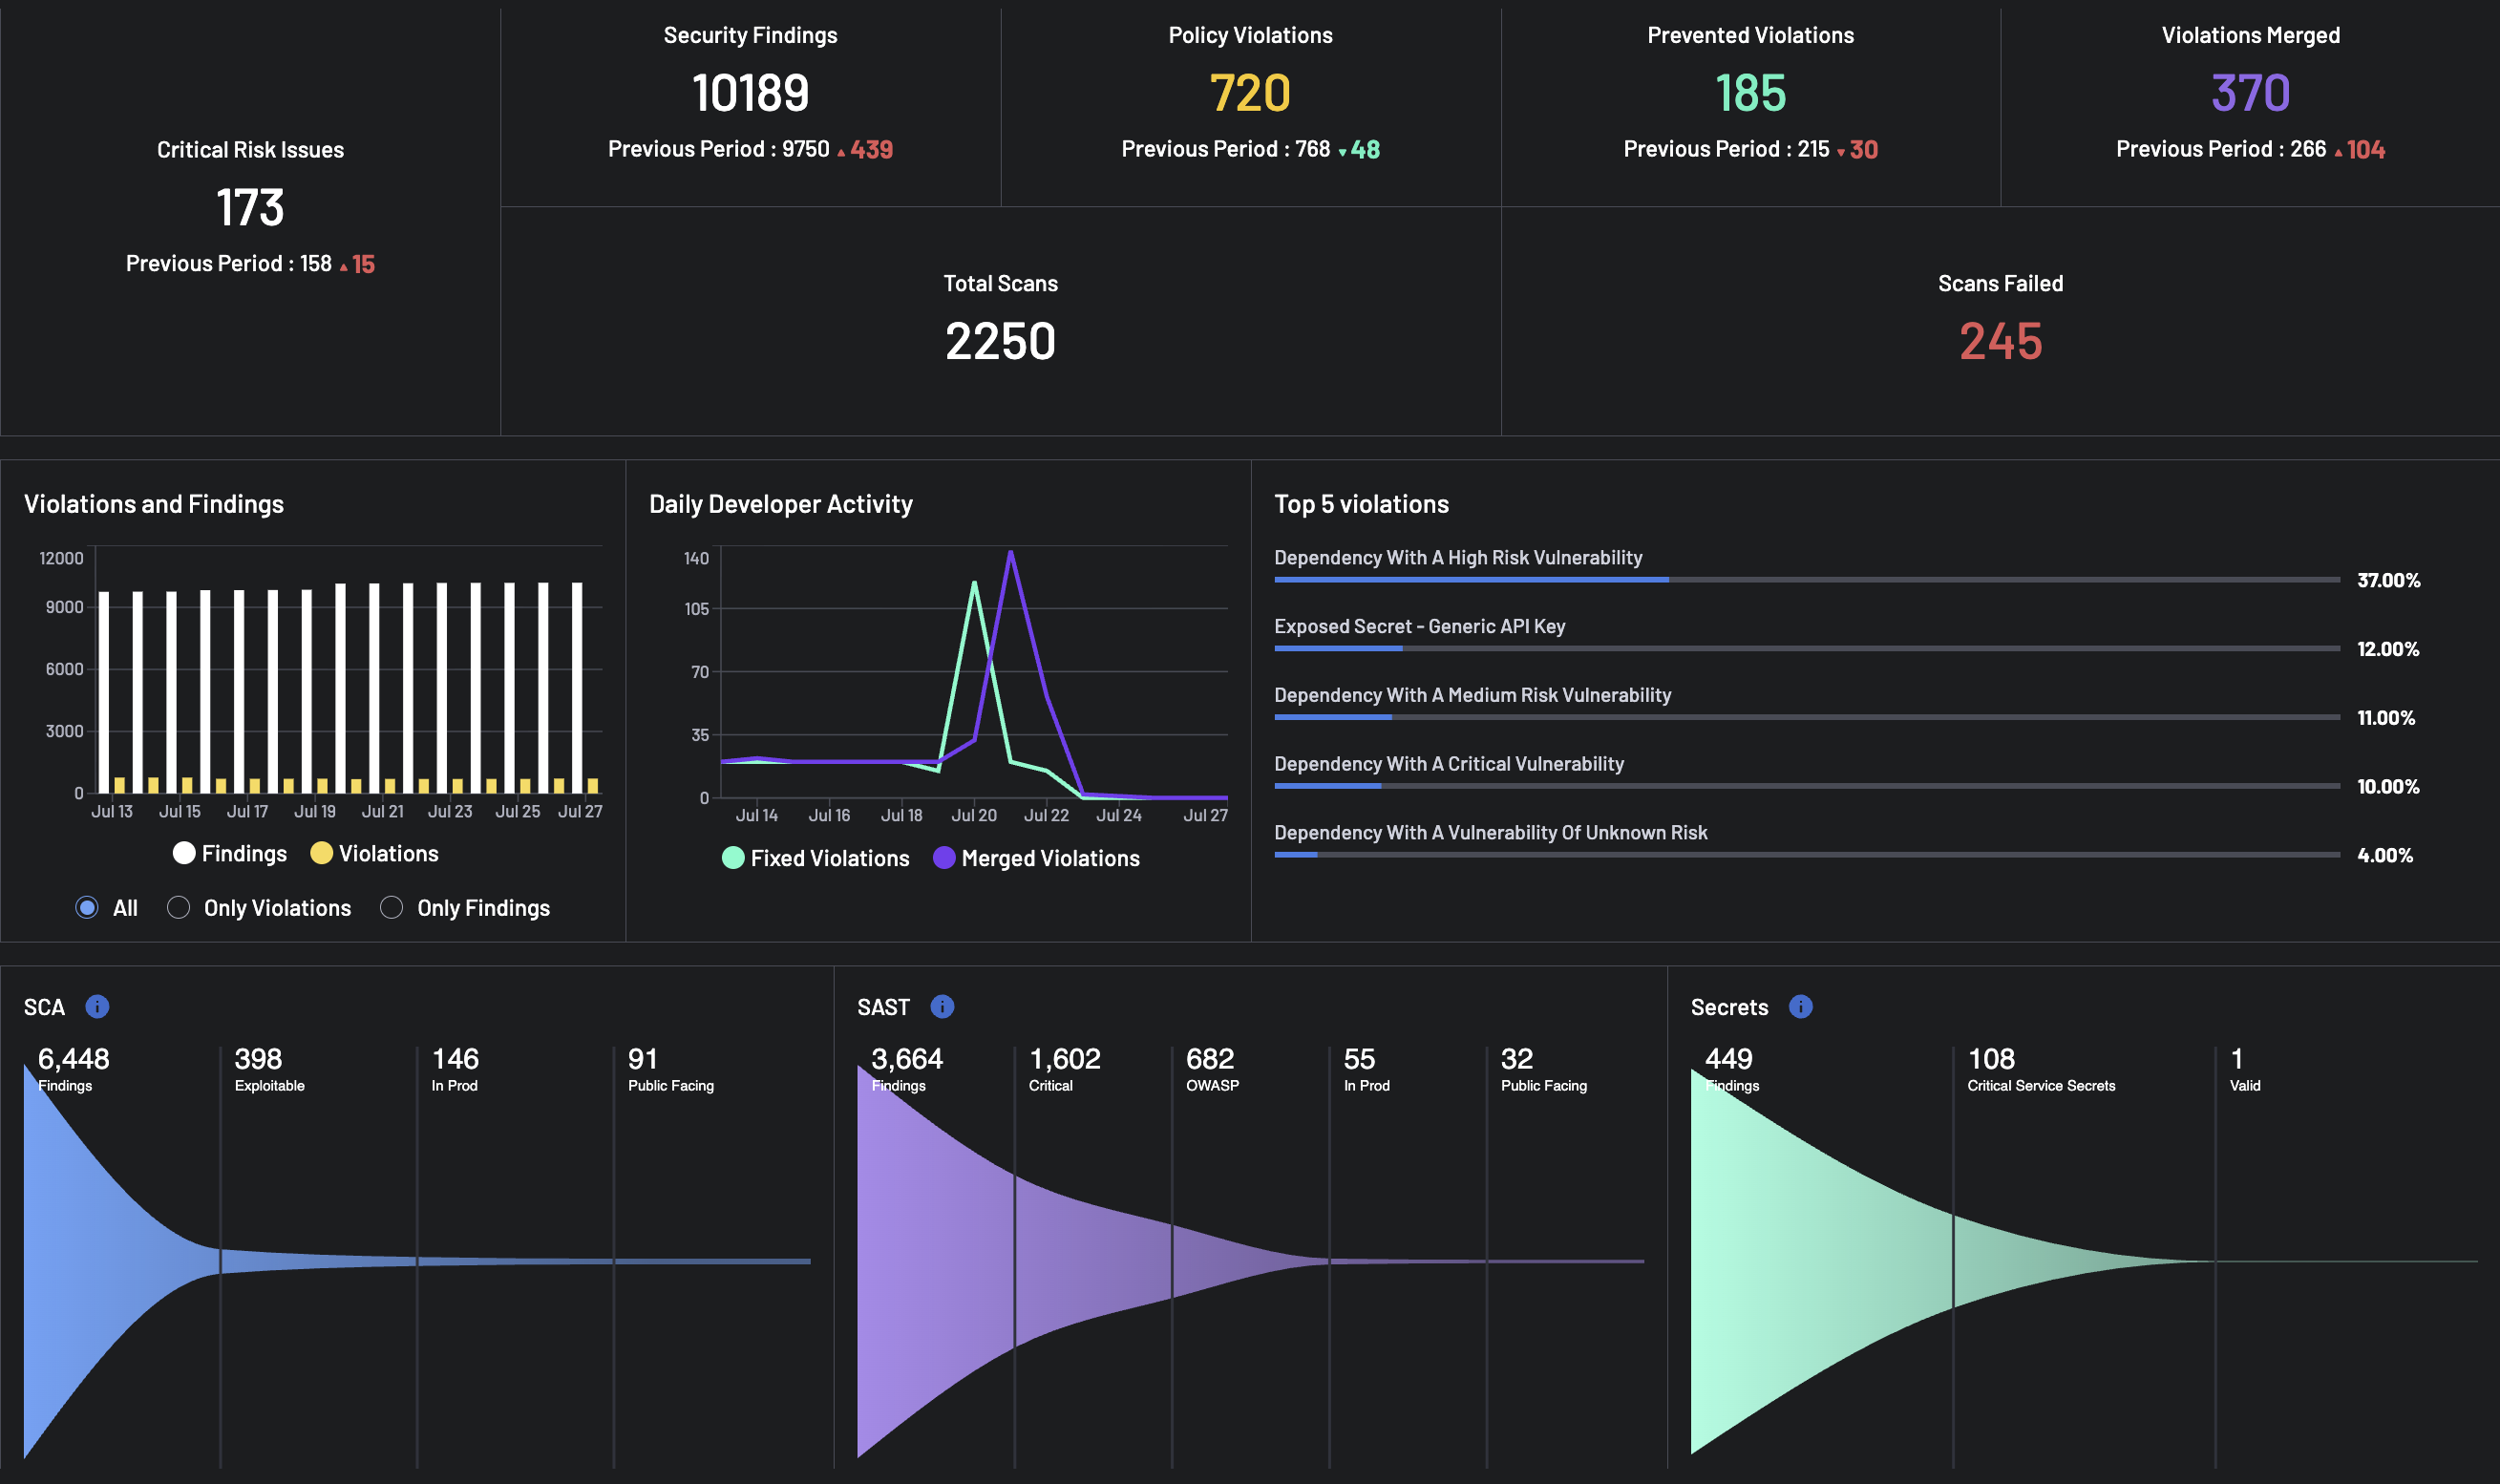Screen dimensions: 2500x1484
Task: Click the Top 5 violations heading
Action: (x=1361, y=504)
